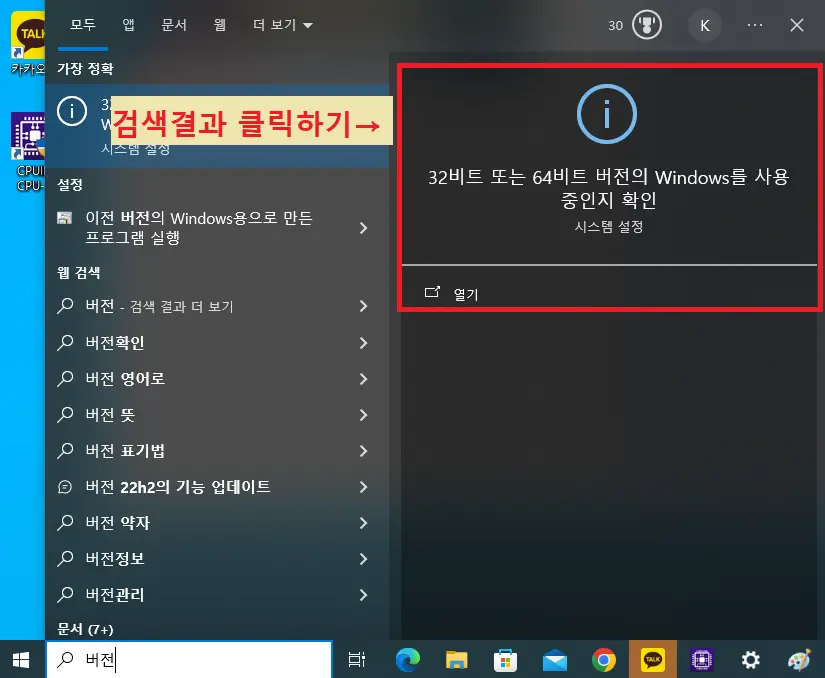The height and width of the screenshot is (678, 825).
Task: Launch Google Chrome from the taskbar
Action: (x=604, y=660)
